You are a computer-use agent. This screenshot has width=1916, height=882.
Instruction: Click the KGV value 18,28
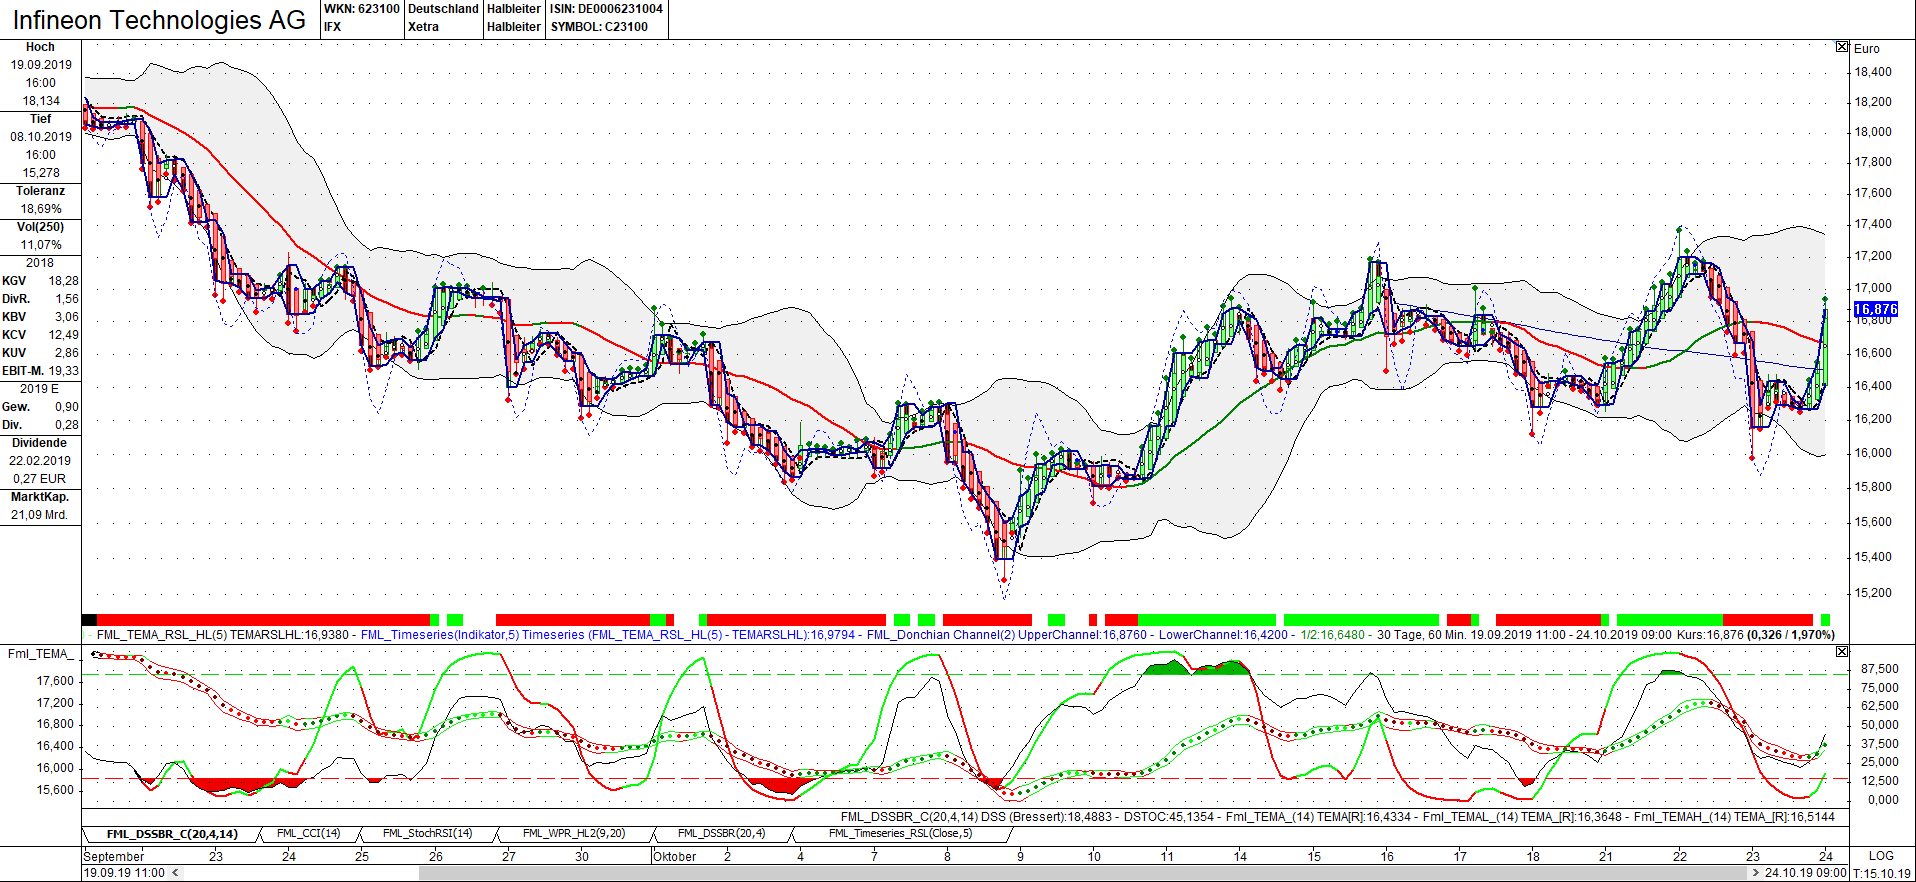tap(63, 281)
